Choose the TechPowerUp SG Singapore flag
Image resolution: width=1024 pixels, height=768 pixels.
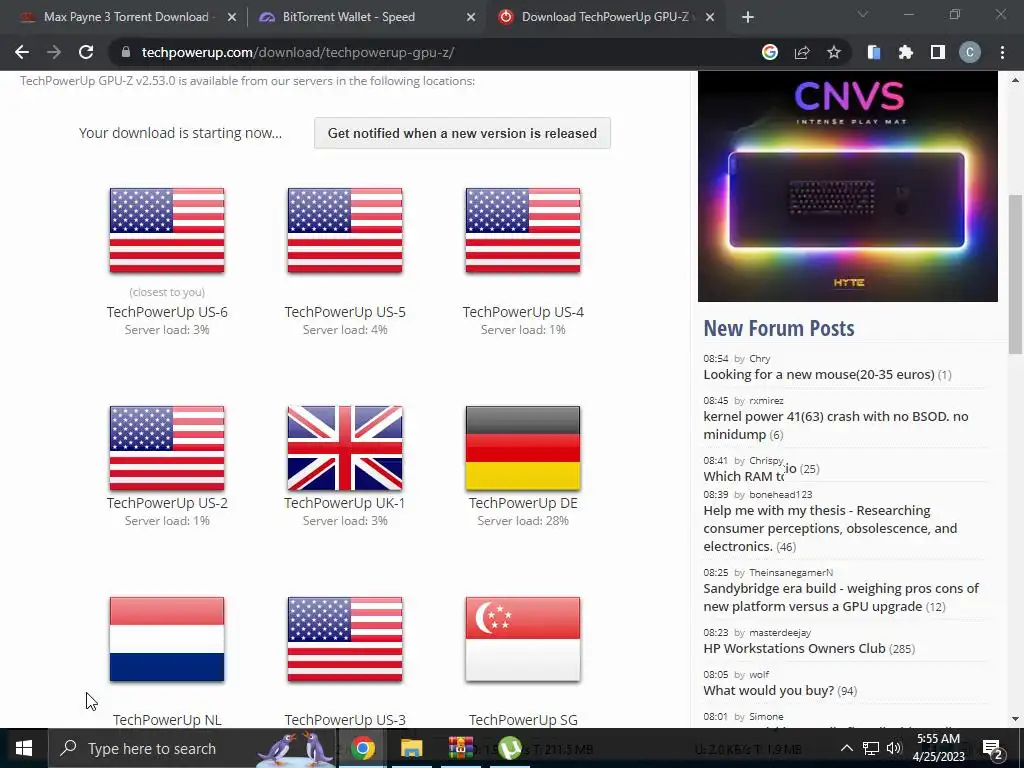[523, 639]
